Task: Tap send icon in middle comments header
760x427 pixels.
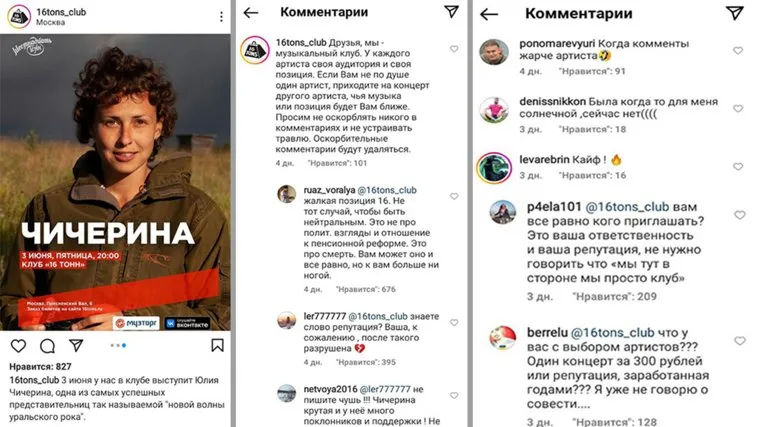Action: click(451, 12)
